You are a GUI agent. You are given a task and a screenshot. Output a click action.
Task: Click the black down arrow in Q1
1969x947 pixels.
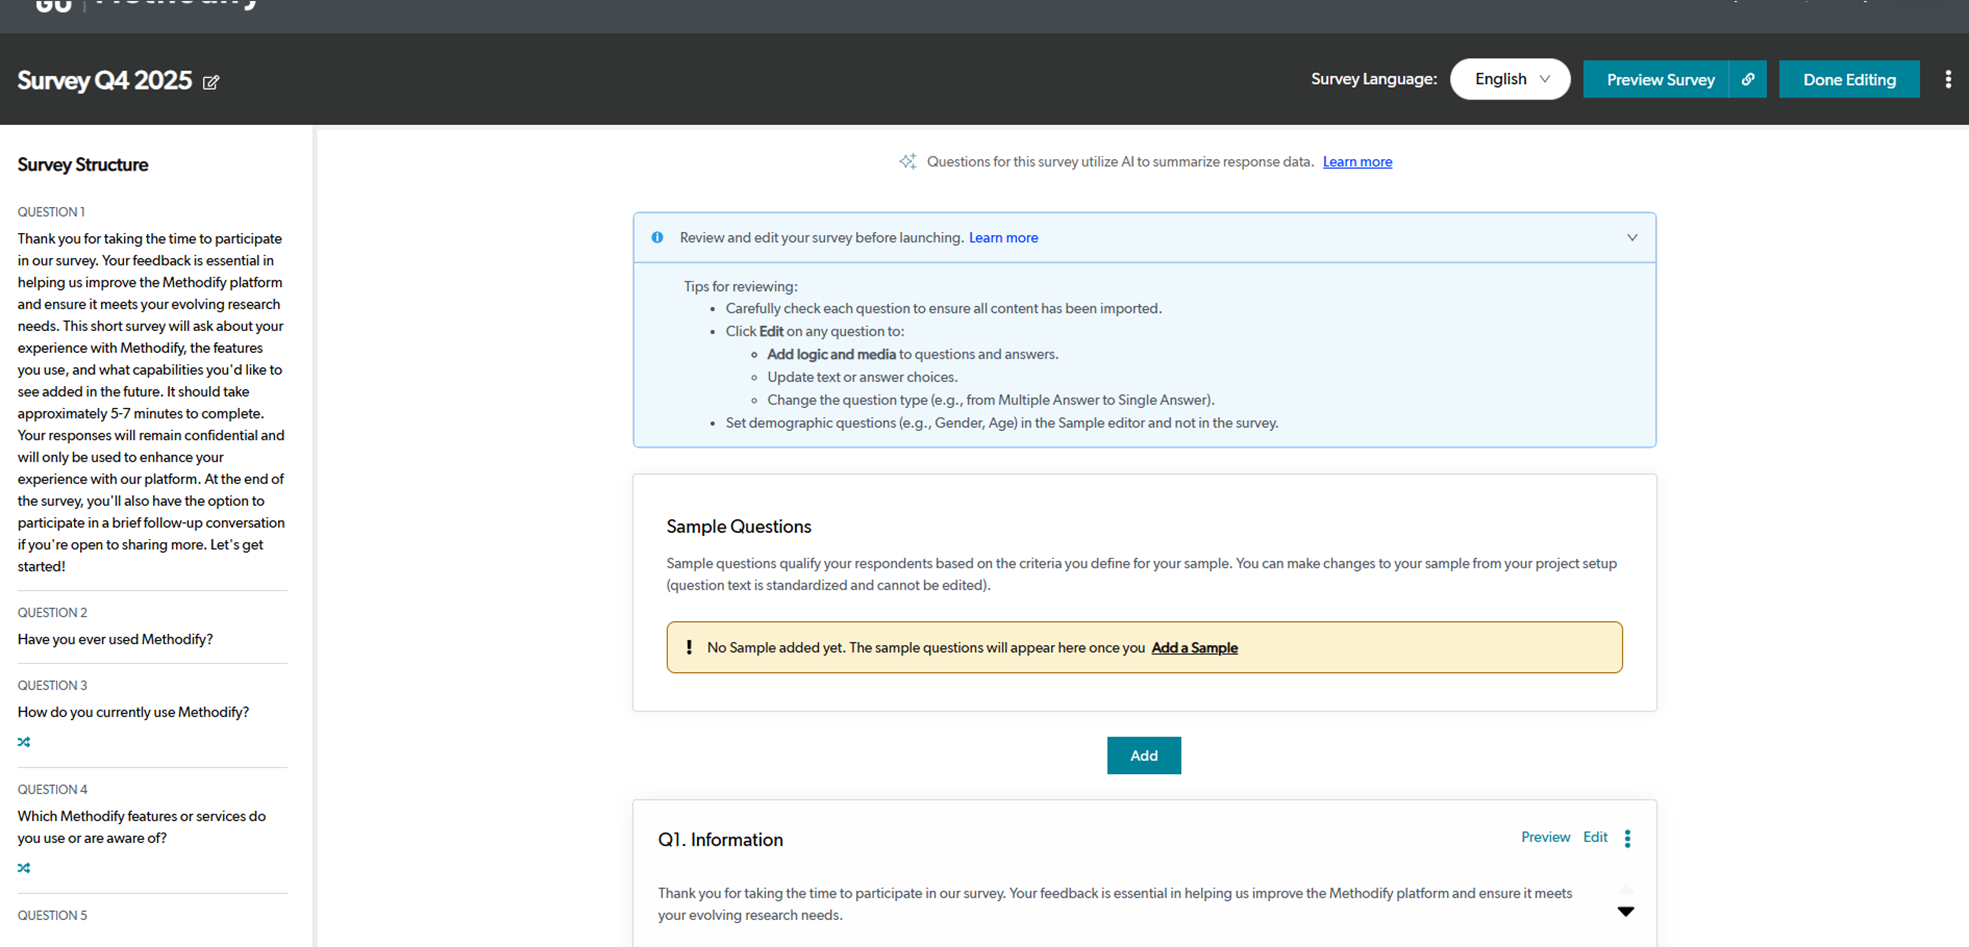pos(1625,911)
